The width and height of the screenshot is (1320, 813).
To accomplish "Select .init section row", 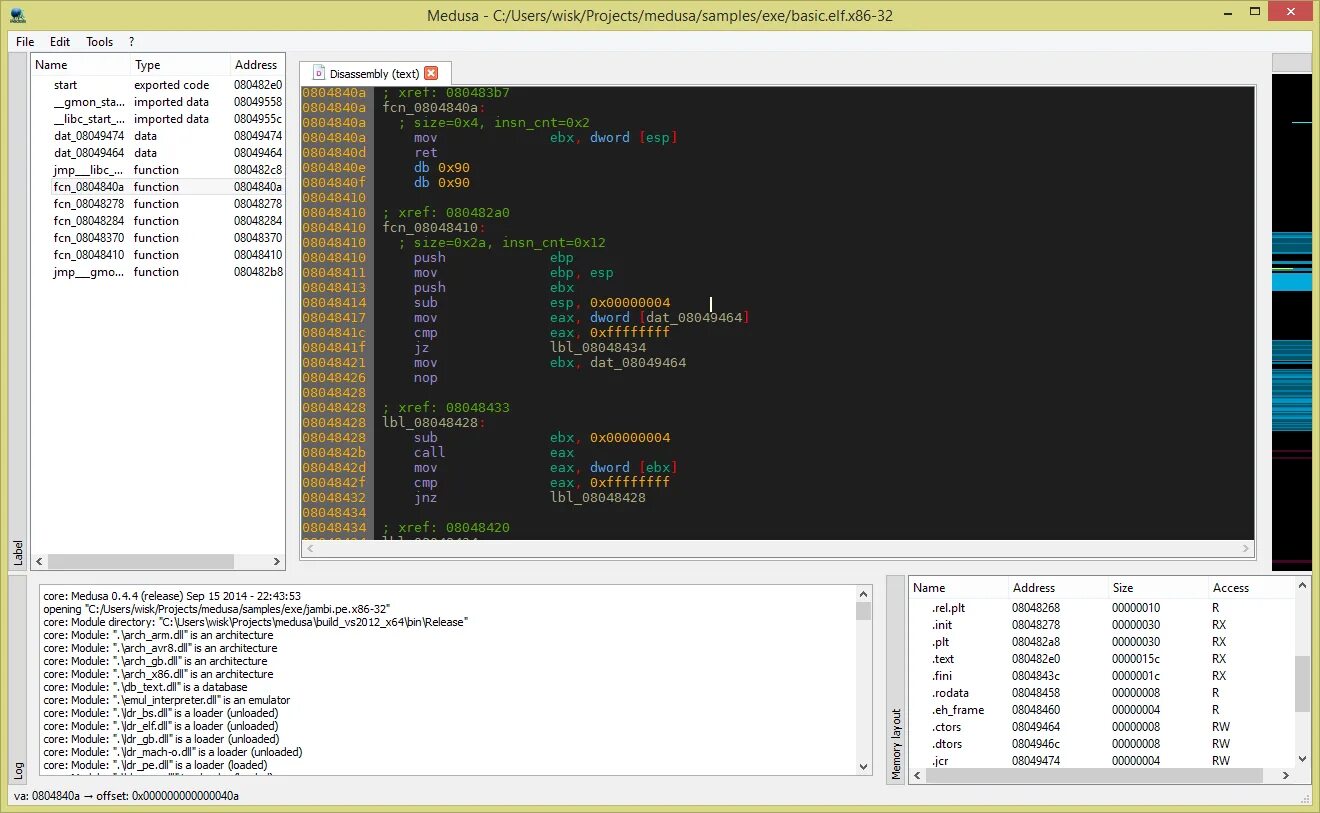I will (1101, 625).
